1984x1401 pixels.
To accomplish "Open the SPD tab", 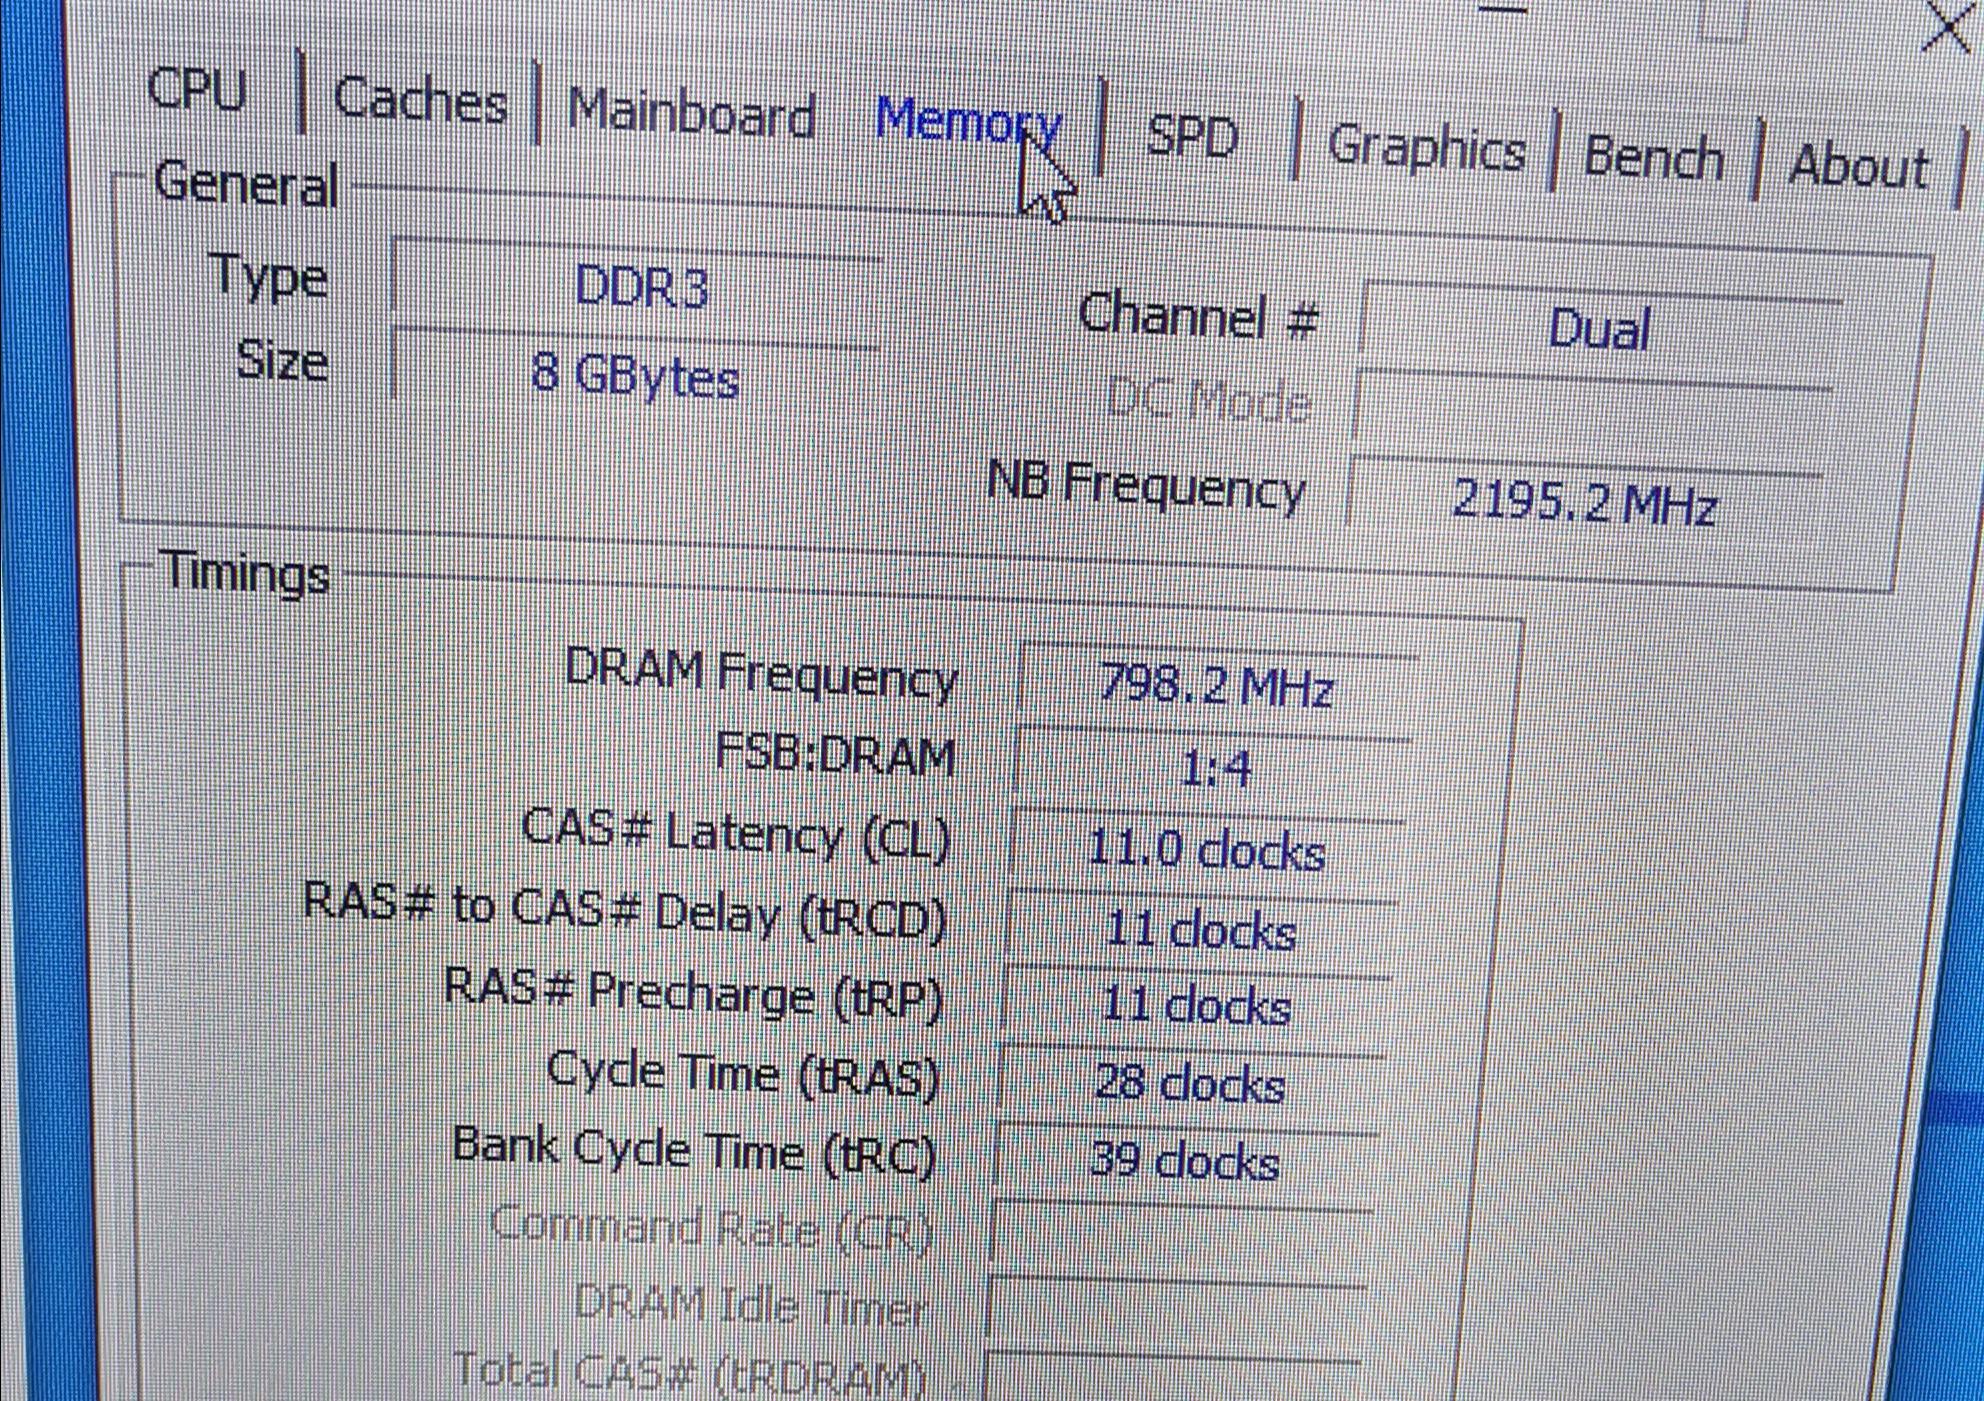I will point(1192,136).
